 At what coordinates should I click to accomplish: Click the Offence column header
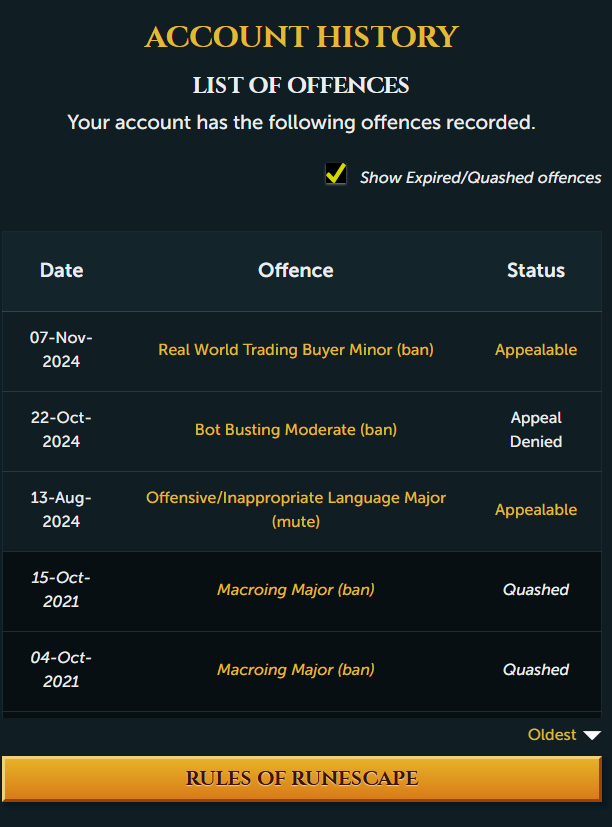pyautogui.click(x=296, y=271)
